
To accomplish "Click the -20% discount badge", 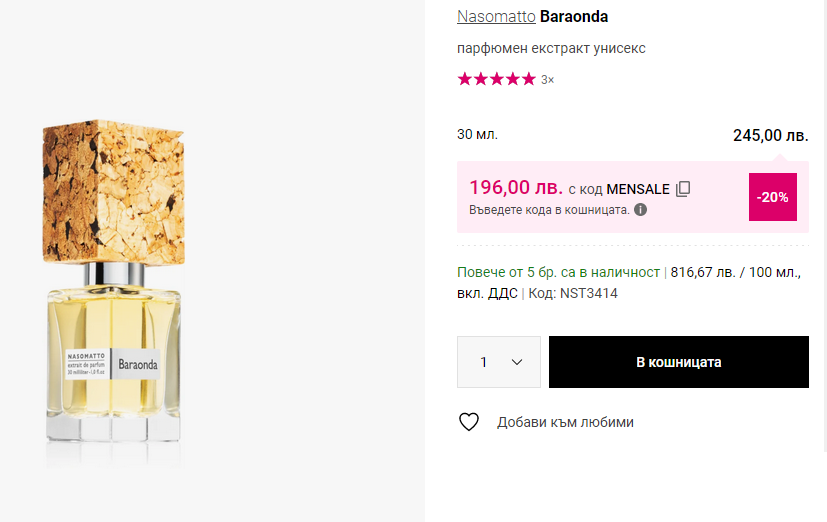I will 773,197.
